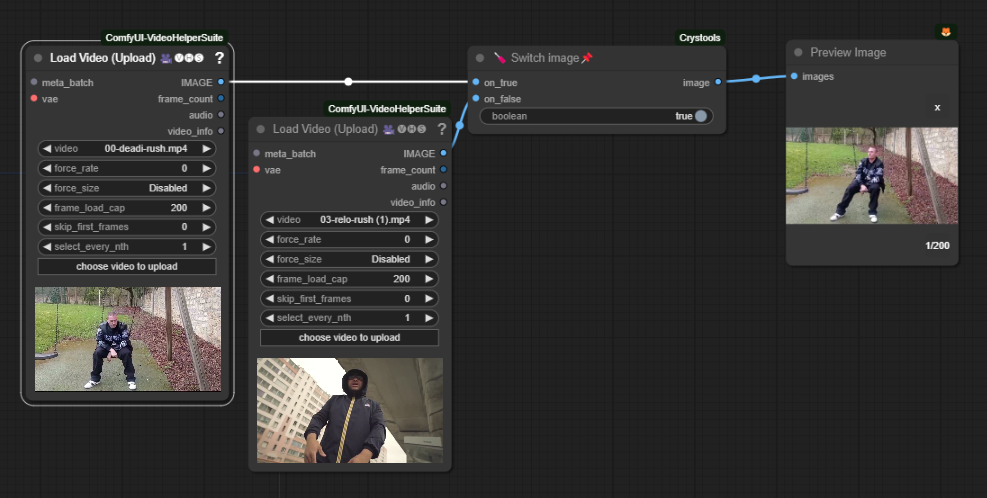Click the ComfyUI-VideoHelperSuite badge above first node
987x498 pixels.
(164, 38)
